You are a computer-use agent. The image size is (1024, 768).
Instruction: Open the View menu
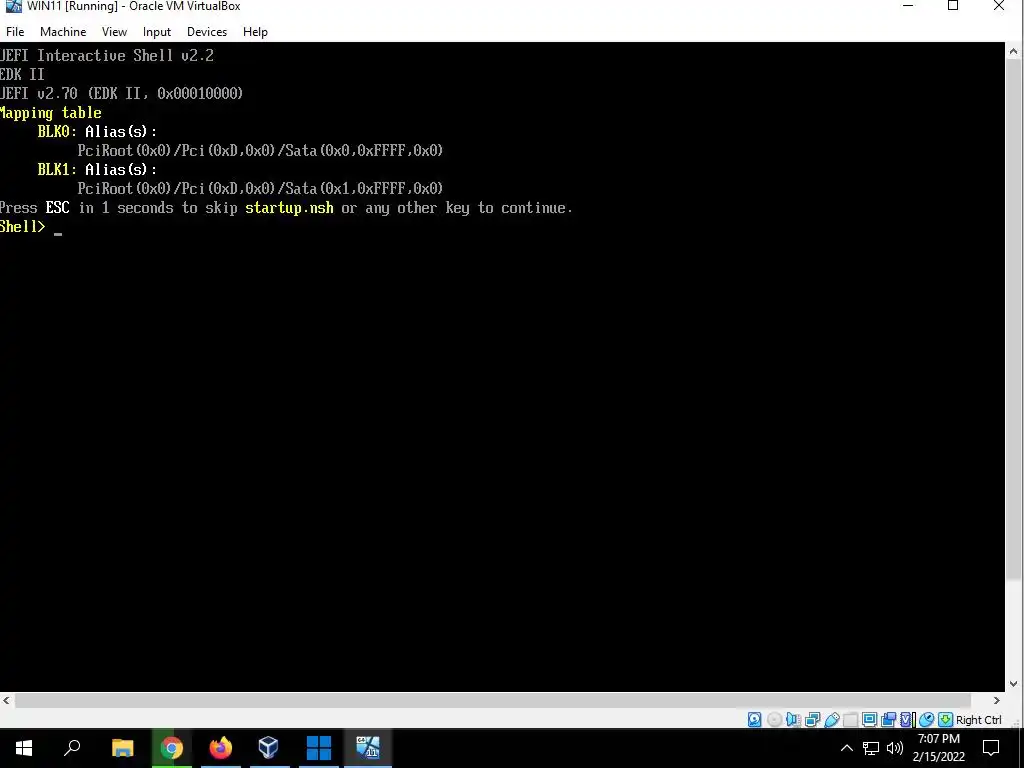point(114,31)
